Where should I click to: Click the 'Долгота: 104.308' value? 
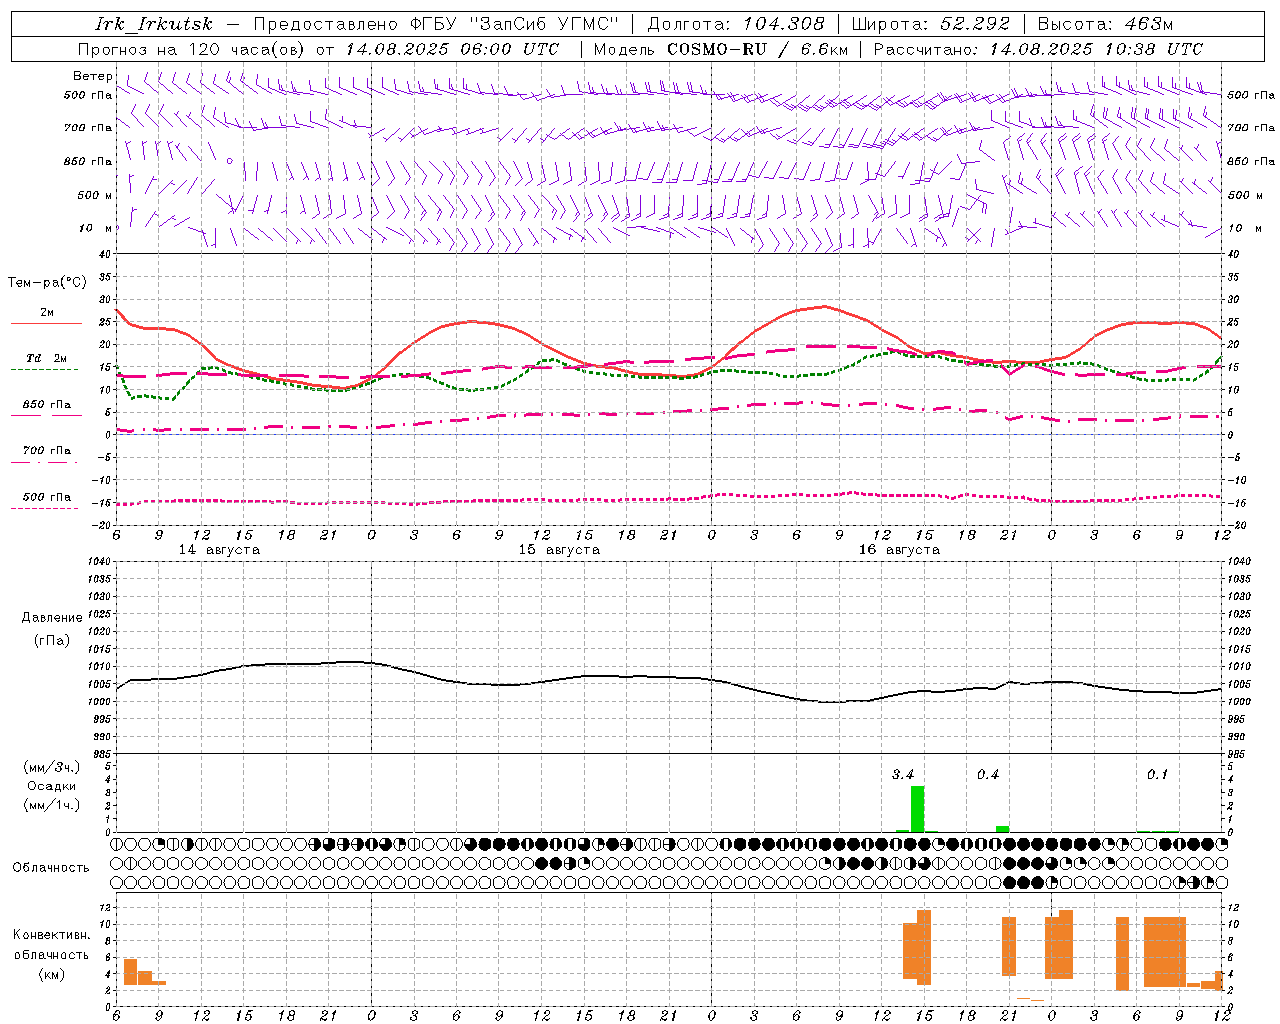[736, 24]
